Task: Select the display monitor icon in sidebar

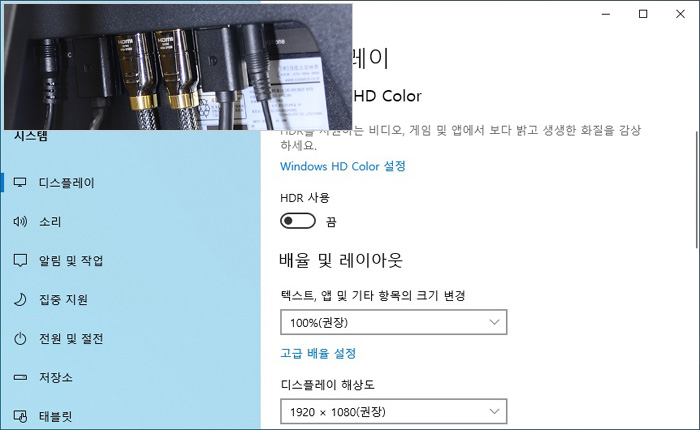Action: tap(20, 183)
